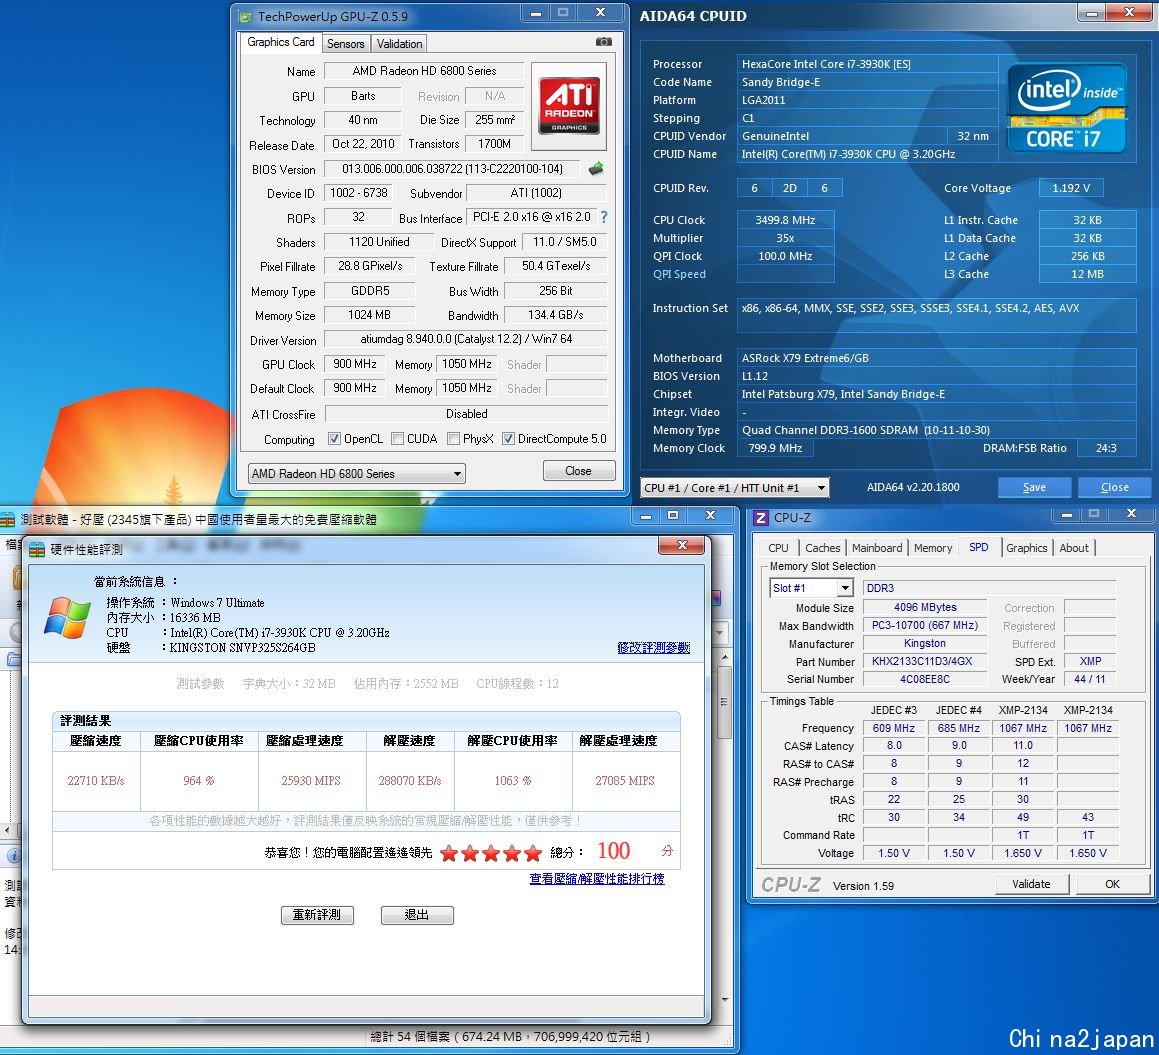Image resolution: width=1159 pixels, height=1055 pixels.
Task: Toggle the DirectCompute 5.0 checkbox
Action: point(508,438)
